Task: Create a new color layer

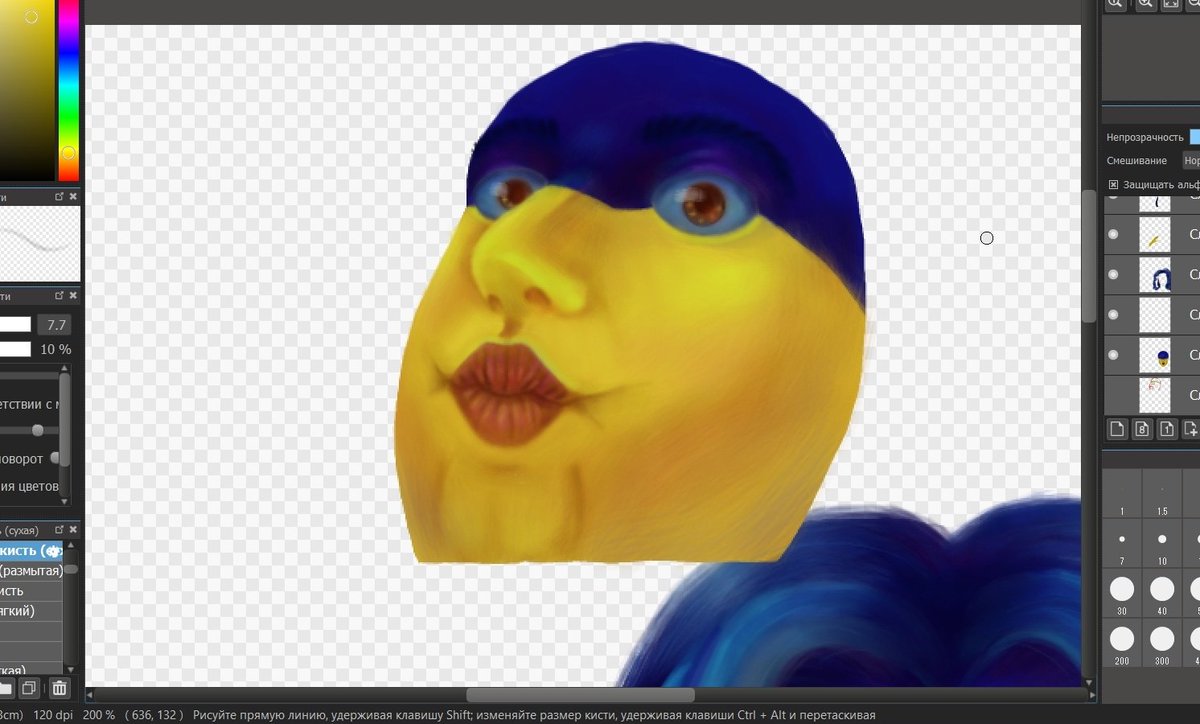Action: [x=1118, y=429]
